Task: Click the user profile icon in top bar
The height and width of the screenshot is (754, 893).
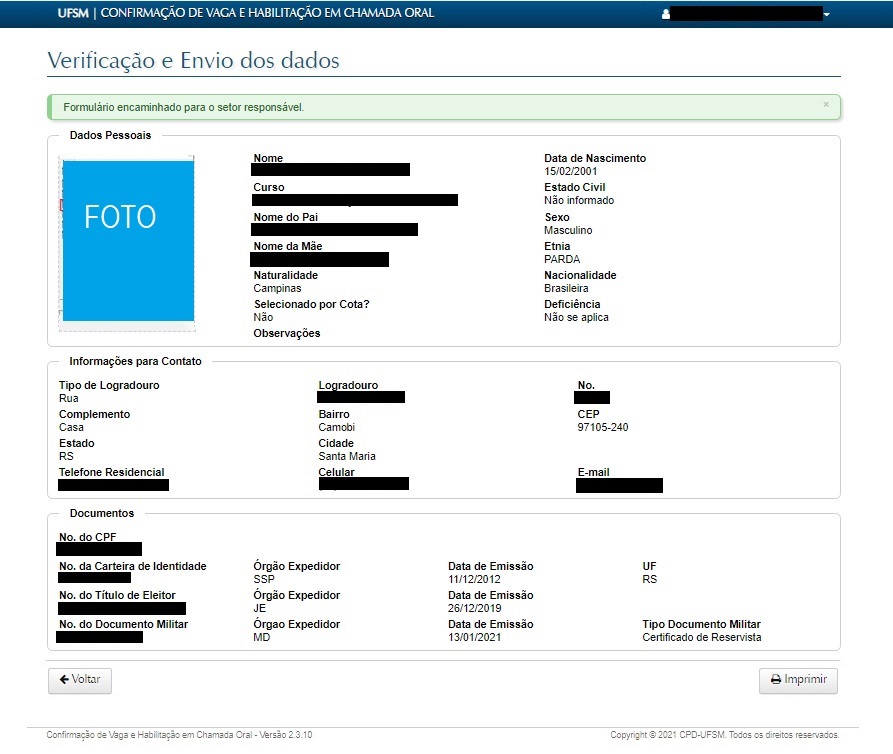Action: click(666, 15)
